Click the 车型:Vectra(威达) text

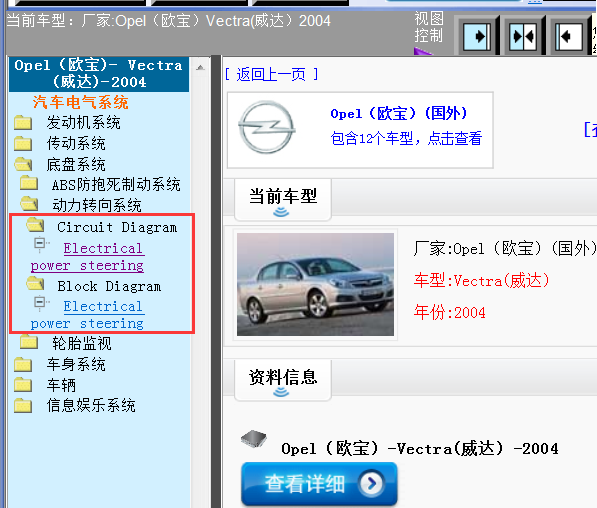tap(481, 281)
